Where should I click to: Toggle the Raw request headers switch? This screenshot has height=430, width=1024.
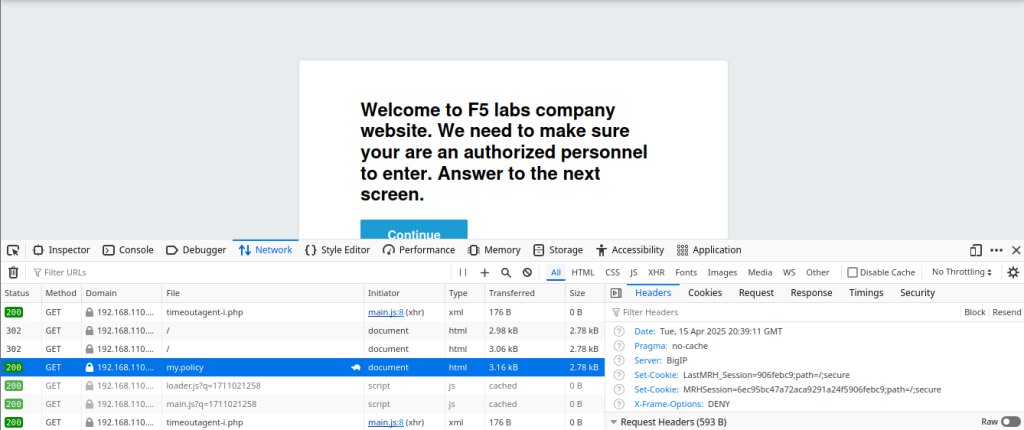pyautogui.click(x=1011, y=422)
